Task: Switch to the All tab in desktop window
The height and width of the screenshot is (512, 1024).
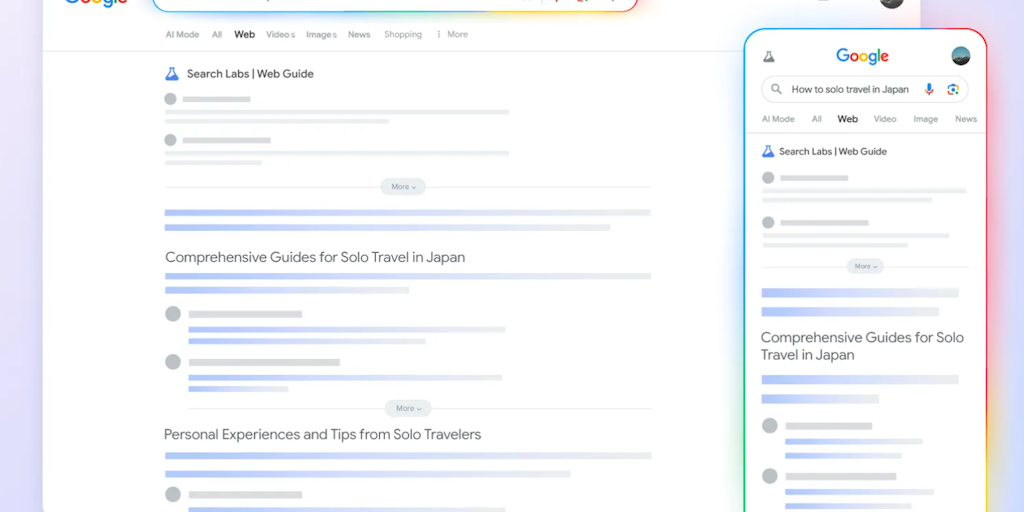Action: tap(217, 35)
